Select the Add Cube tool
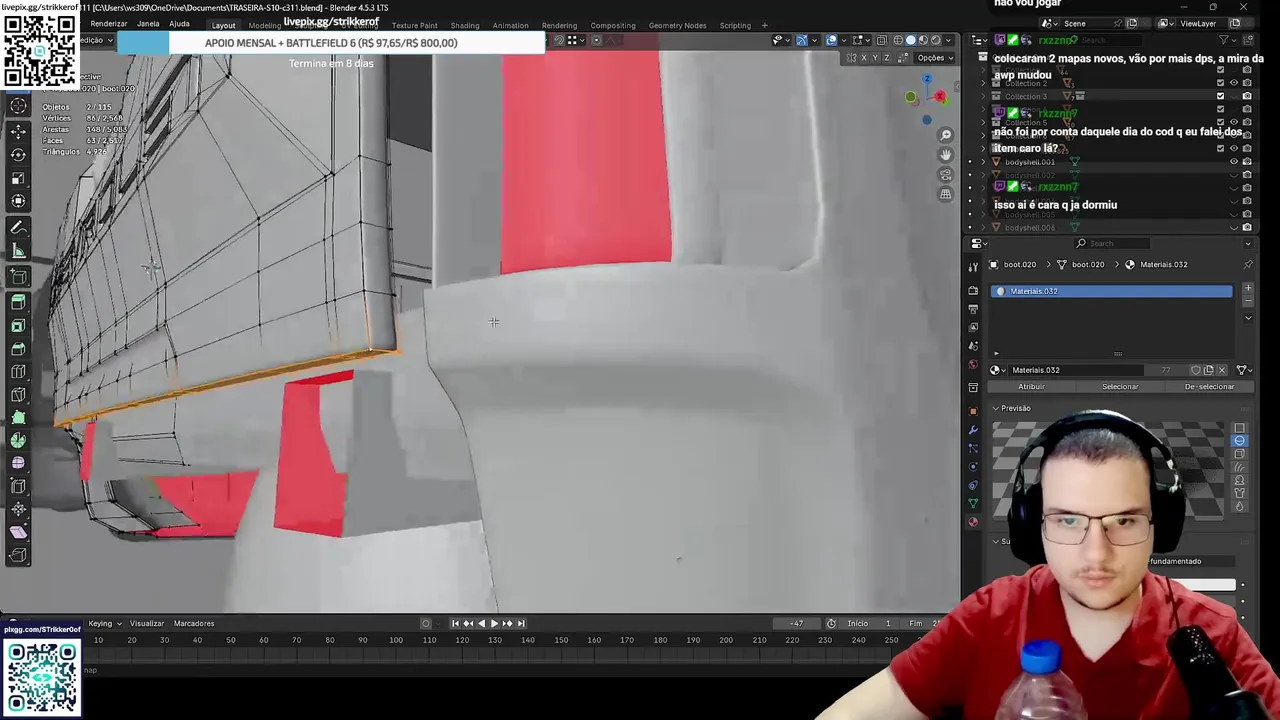This screenshot has height=720, width=1280. click(18, 277)
